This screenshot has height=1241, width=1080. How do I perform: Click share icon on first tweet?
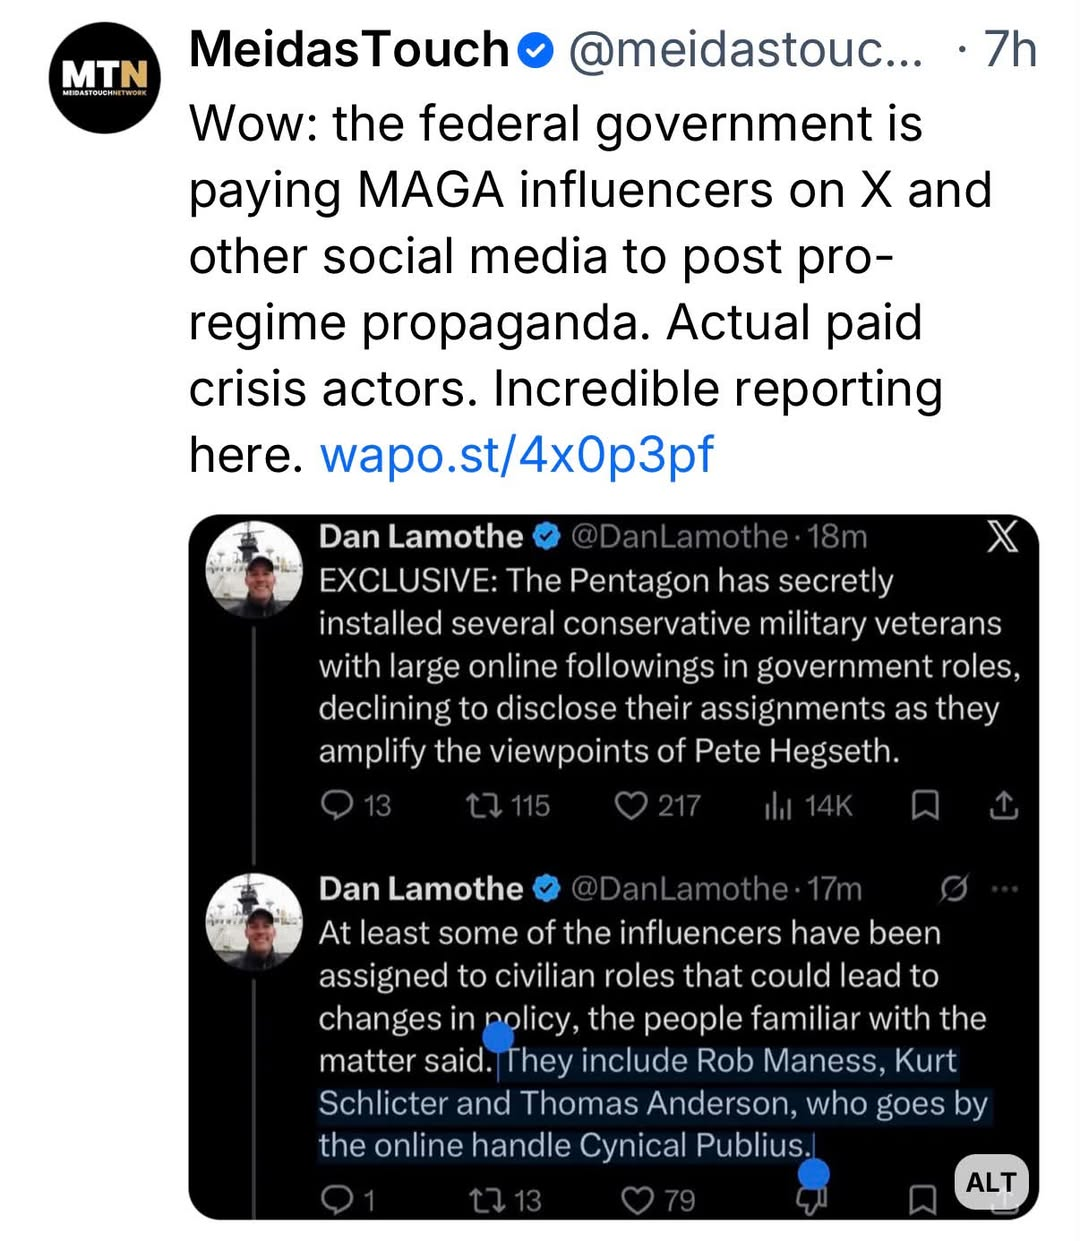(1003, 805)
